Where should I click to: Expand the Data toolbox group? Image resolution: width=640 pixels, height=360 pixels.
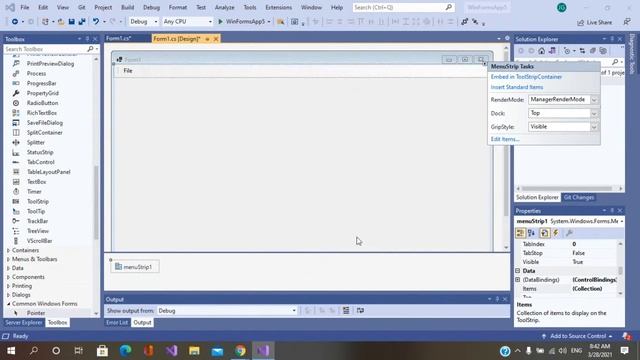point(9,268)
